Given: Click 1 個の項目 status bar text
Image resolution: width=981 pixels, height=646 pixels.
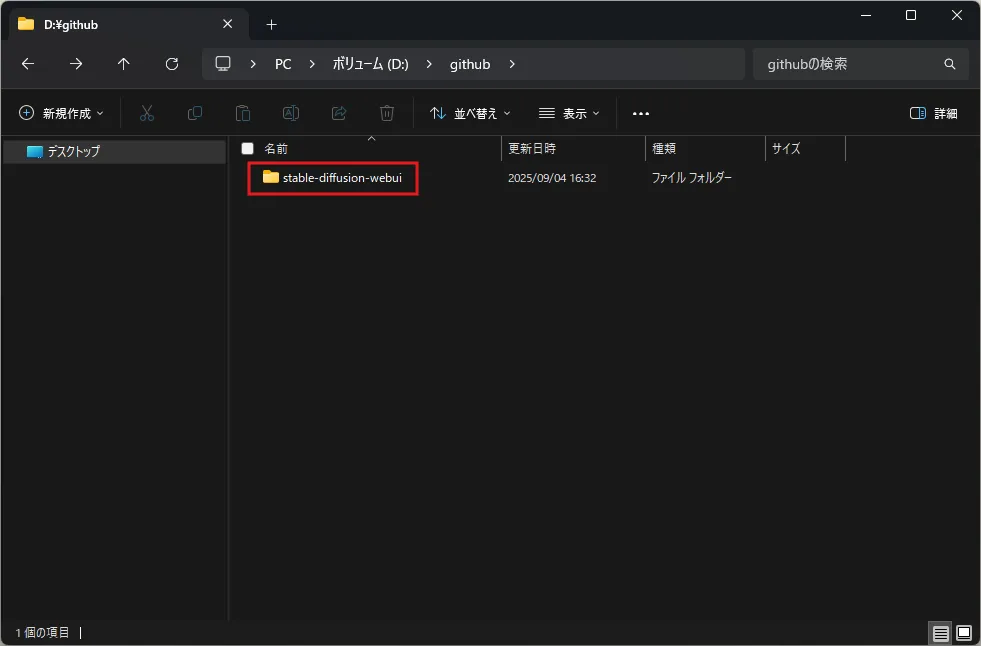Looking at the screenshot, I should [x=42, y=632].
